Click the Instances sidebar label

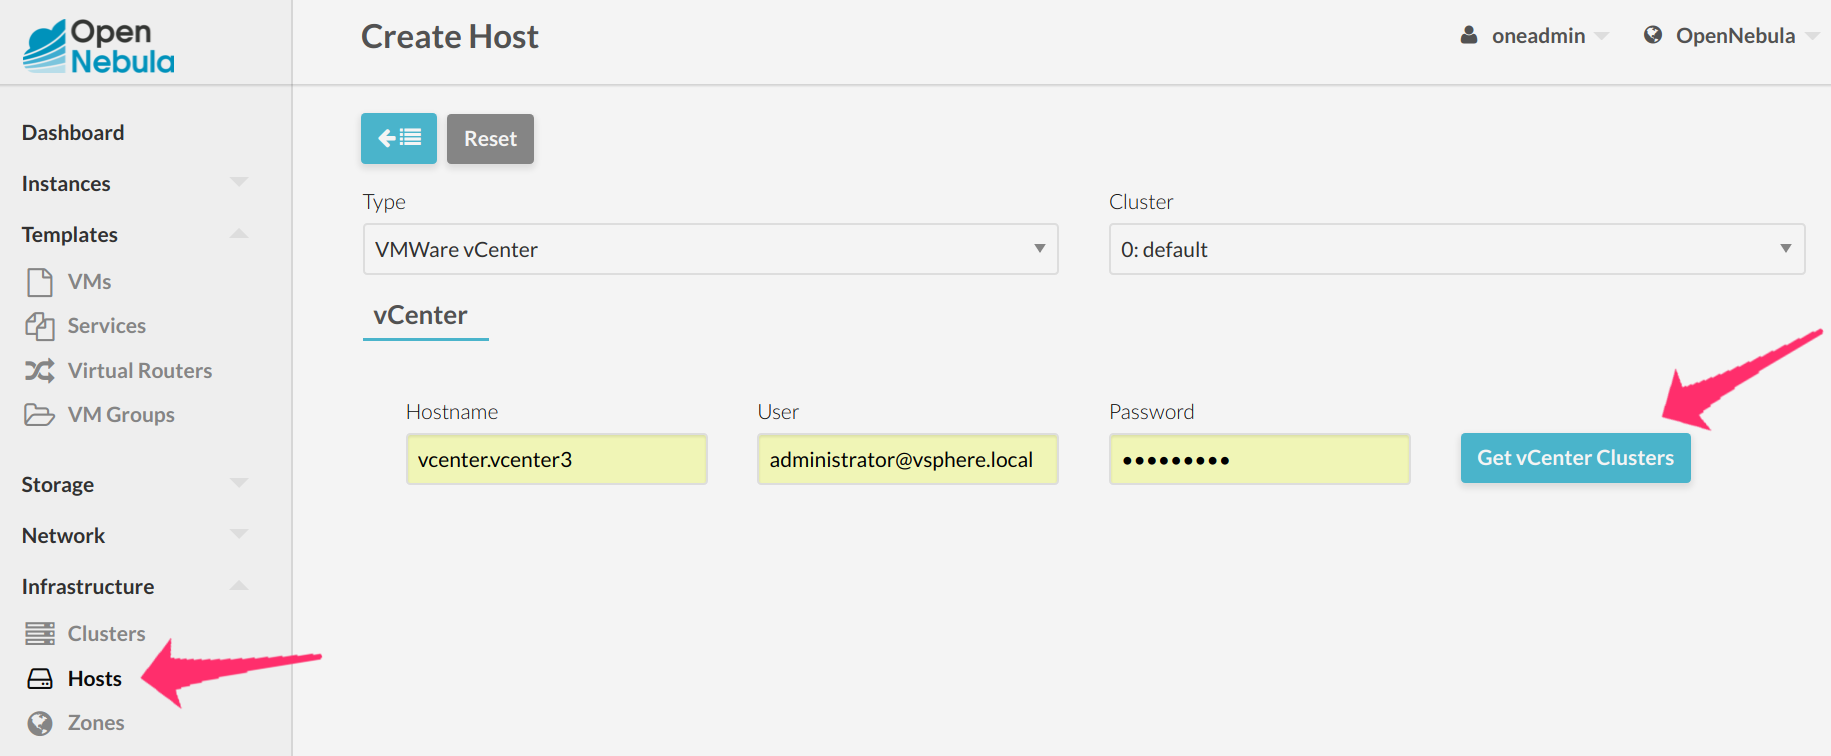tap(66, 184)
